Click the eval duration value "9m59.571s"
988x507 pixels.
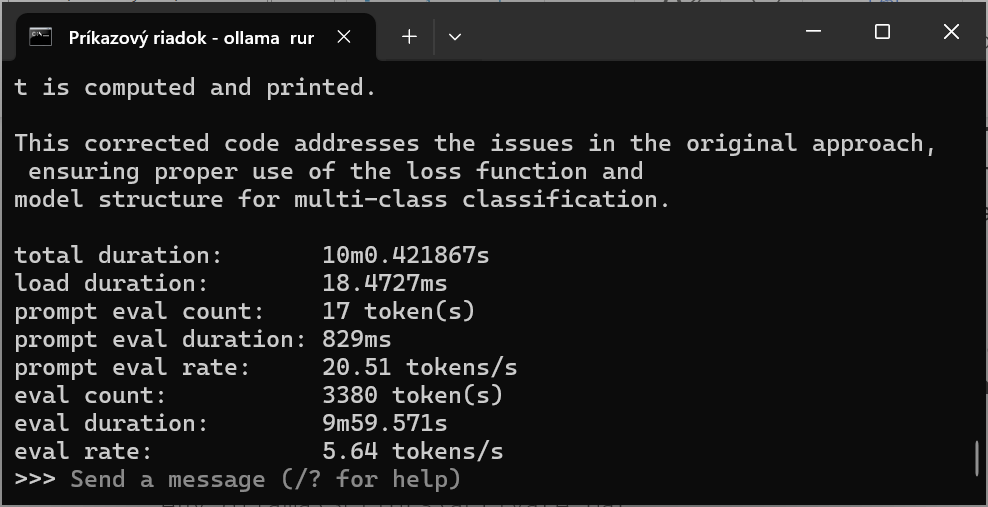pos(384,423)
